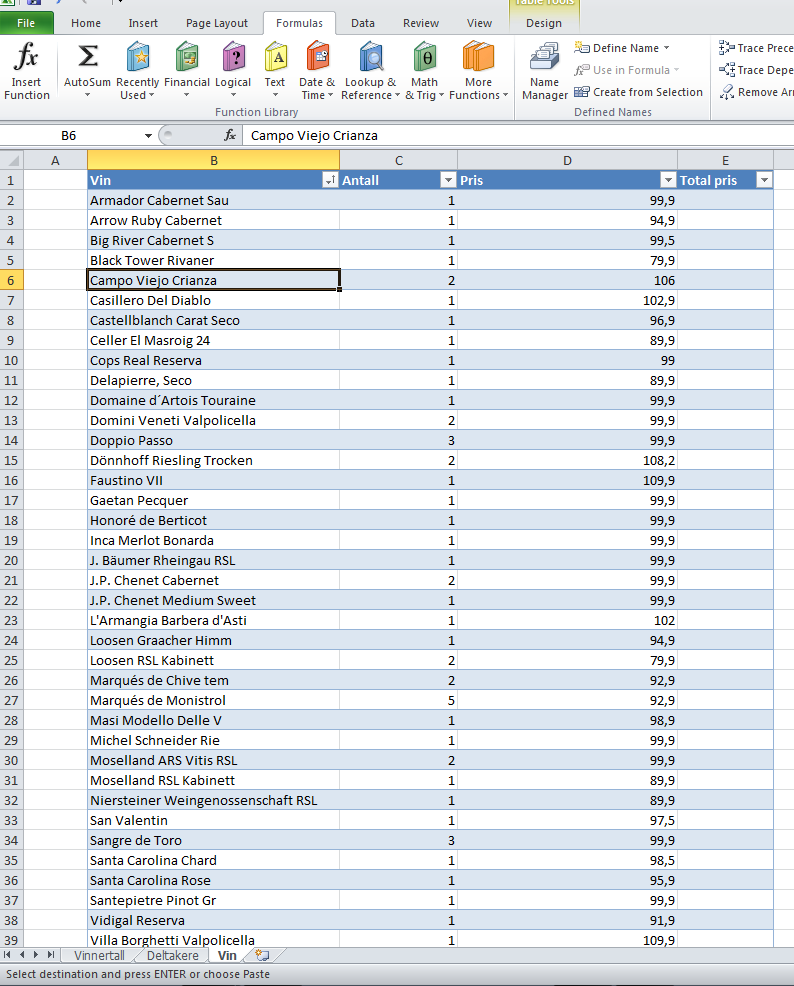Viewport: 794px width, 986px height.
Task: Select cell Sangre de Toro
Action: coord(213,841)
